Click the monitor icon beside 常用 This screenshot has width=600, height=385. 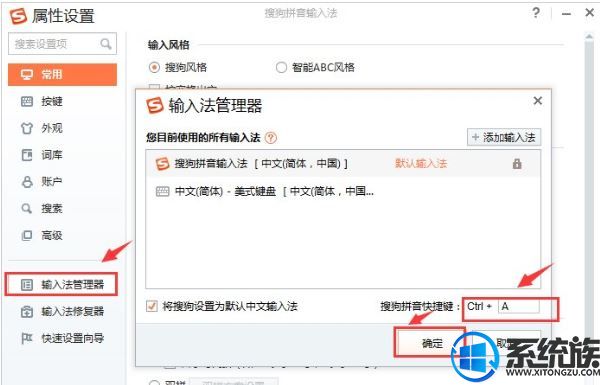pos(27,74)
